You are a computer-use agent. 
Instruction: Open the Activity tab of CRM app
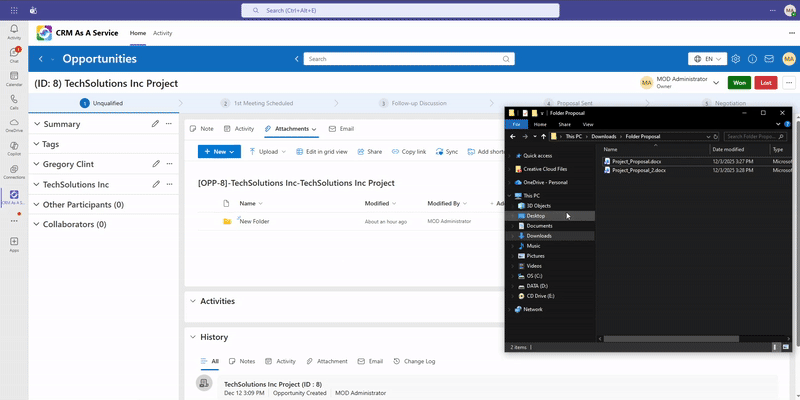click(x=163, y=33)
